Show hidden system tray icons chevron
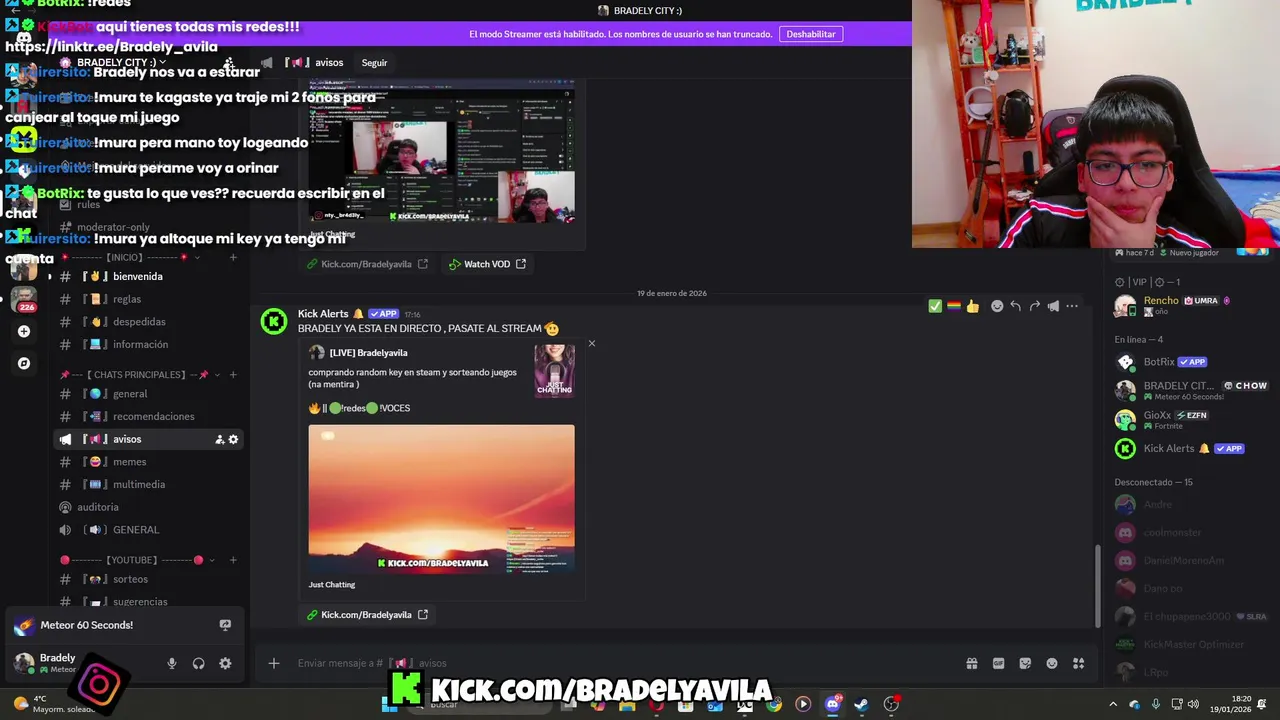Image resolution: width=1280 pixels, height=720 pixels. [x=1113, y=704]
